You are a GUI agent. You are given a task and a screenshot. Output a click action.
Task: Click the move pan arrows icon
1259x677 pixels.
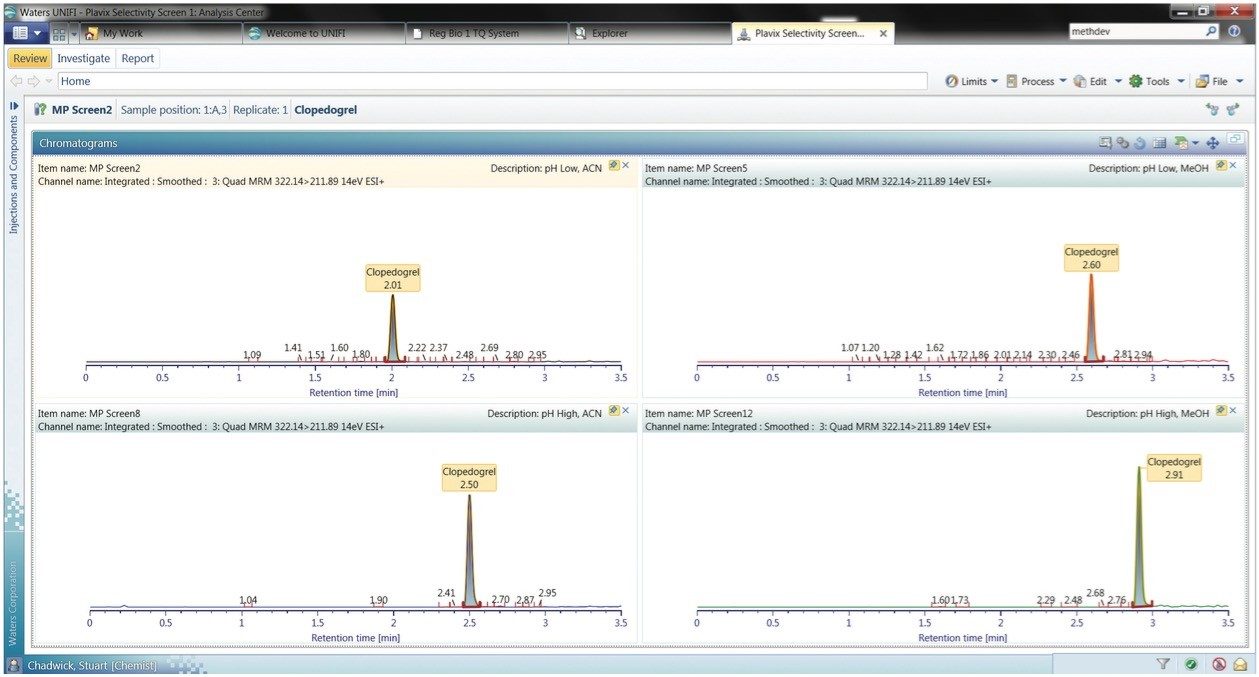tap(1212, 143)
